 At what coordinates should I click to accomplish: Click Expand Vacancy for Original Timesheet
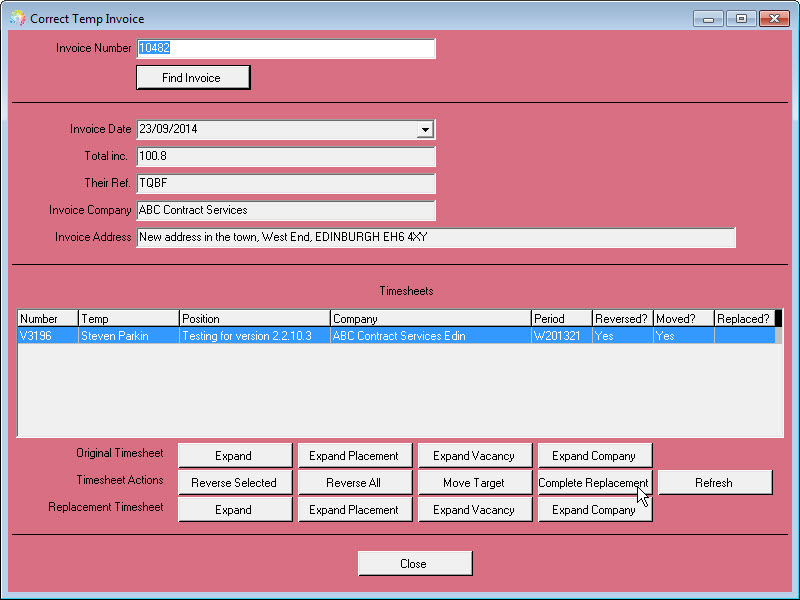474,456
